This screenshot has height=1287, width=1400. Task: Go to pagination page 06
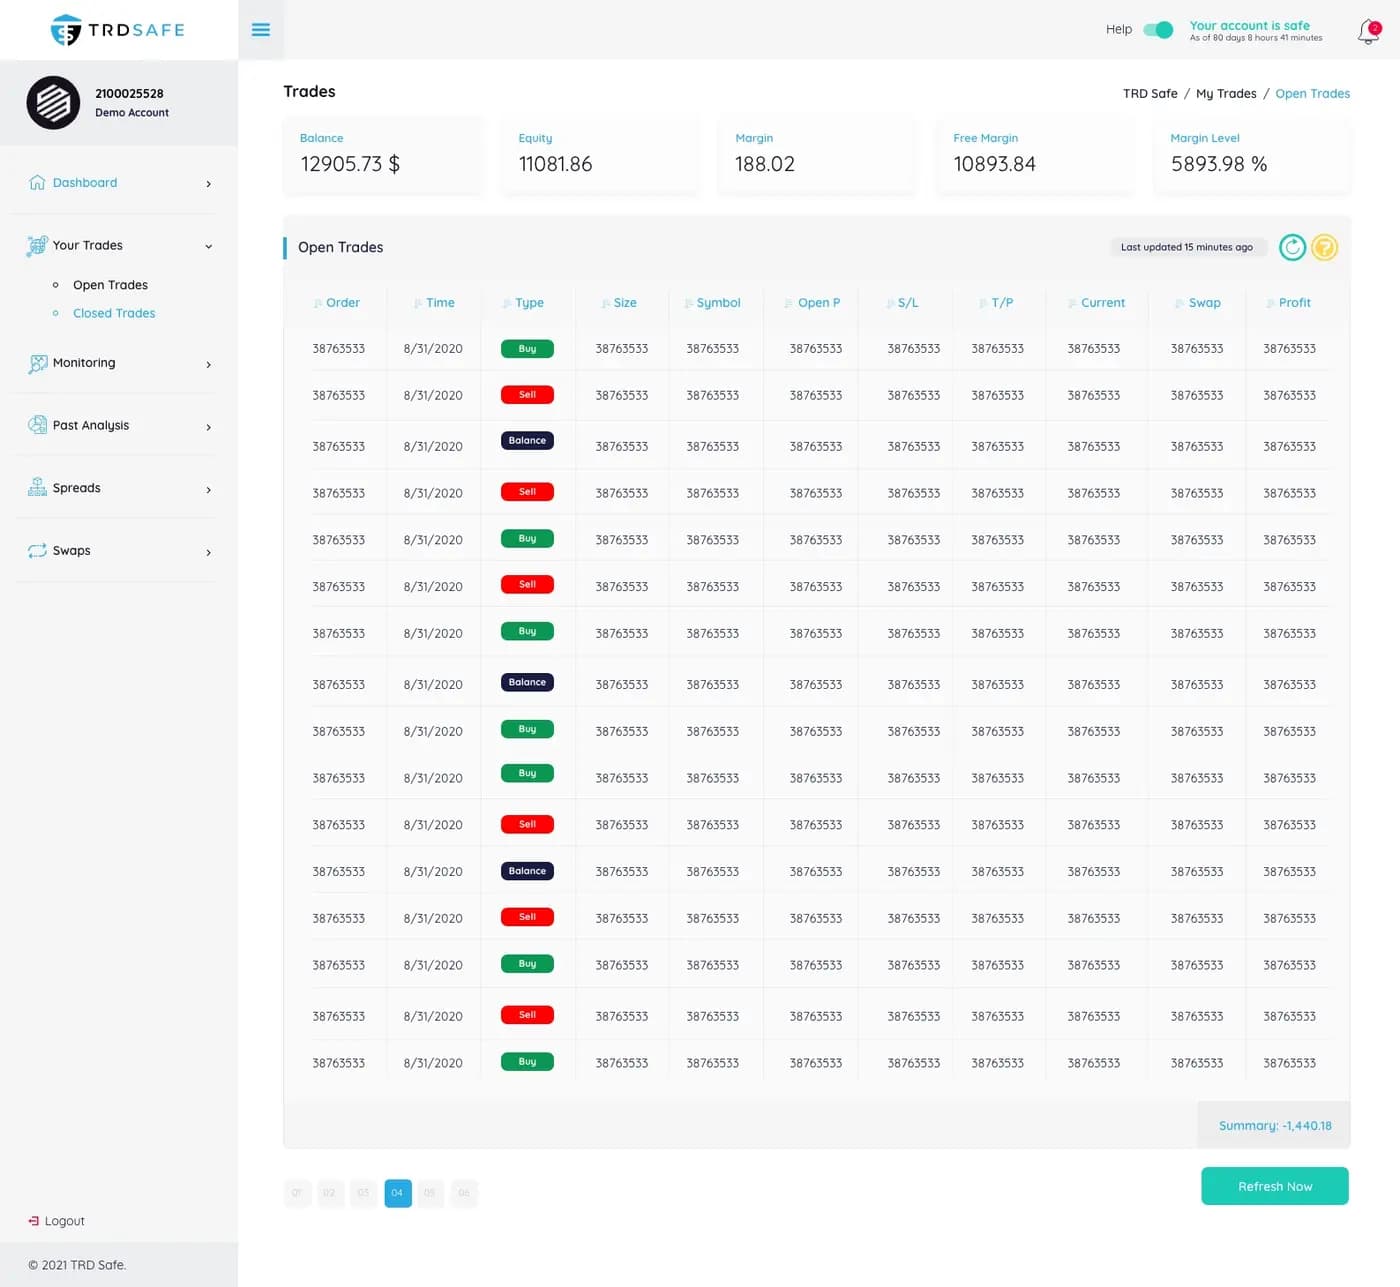464,1193
